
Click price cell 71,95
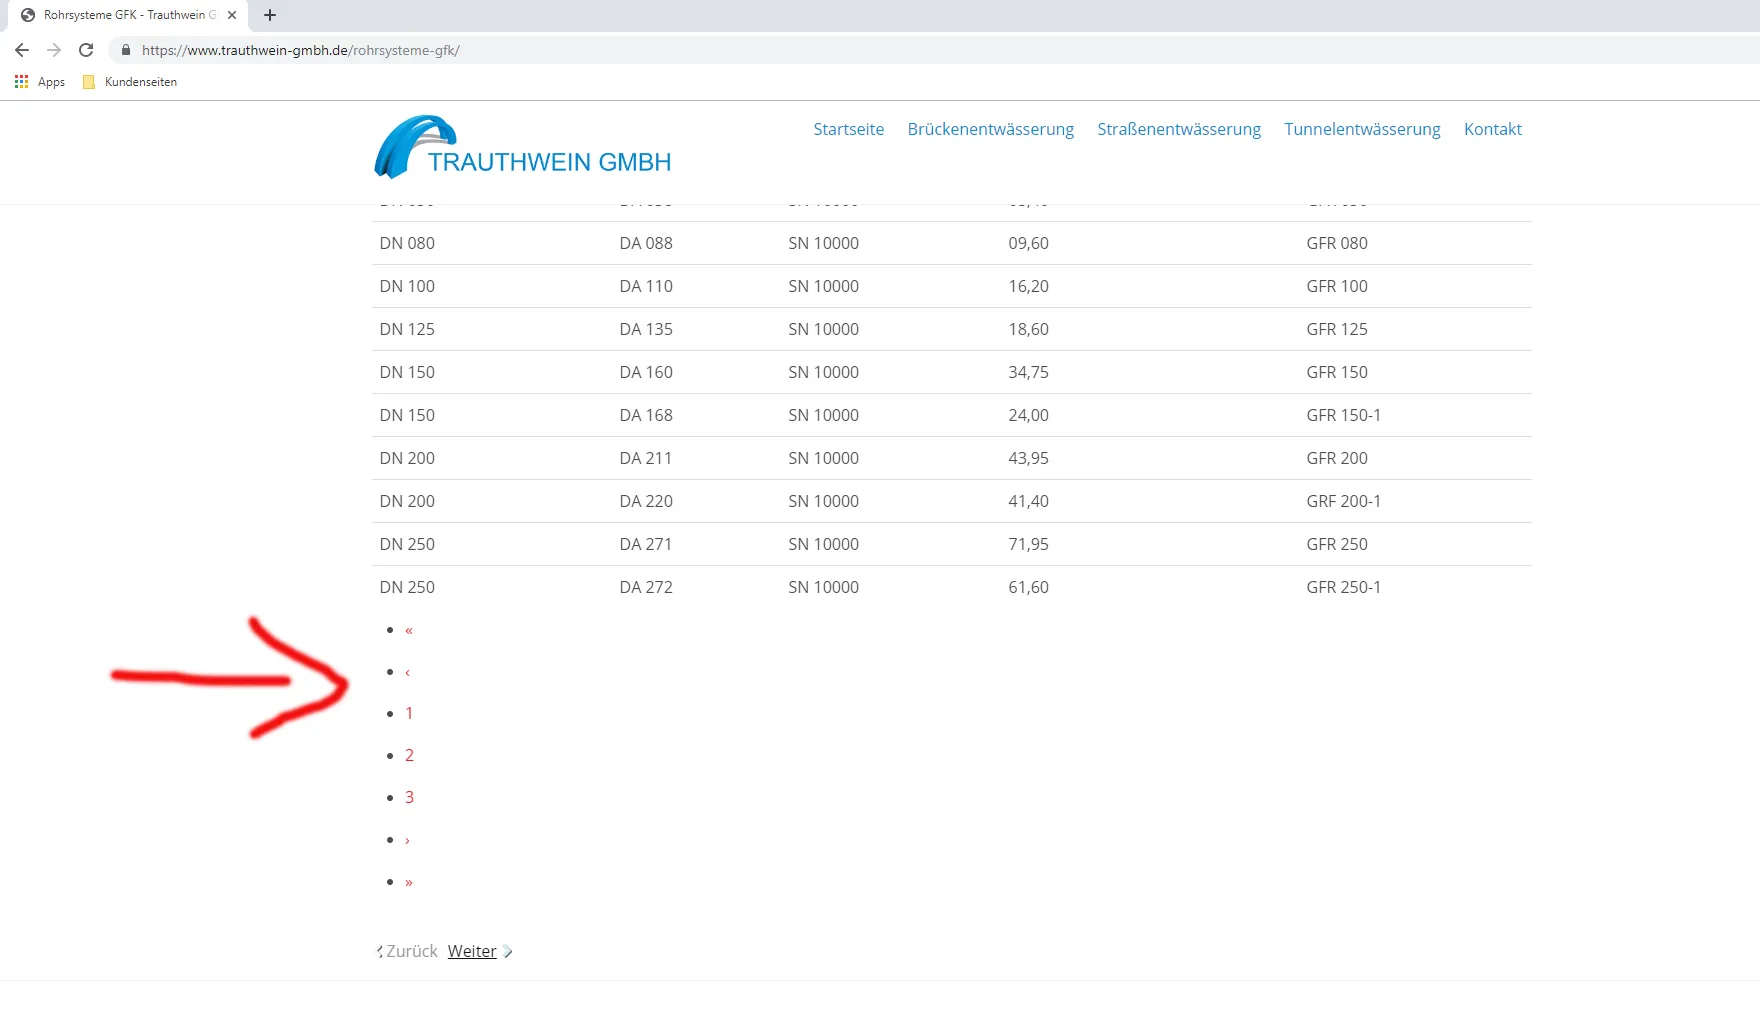(x=1029, y=544)
